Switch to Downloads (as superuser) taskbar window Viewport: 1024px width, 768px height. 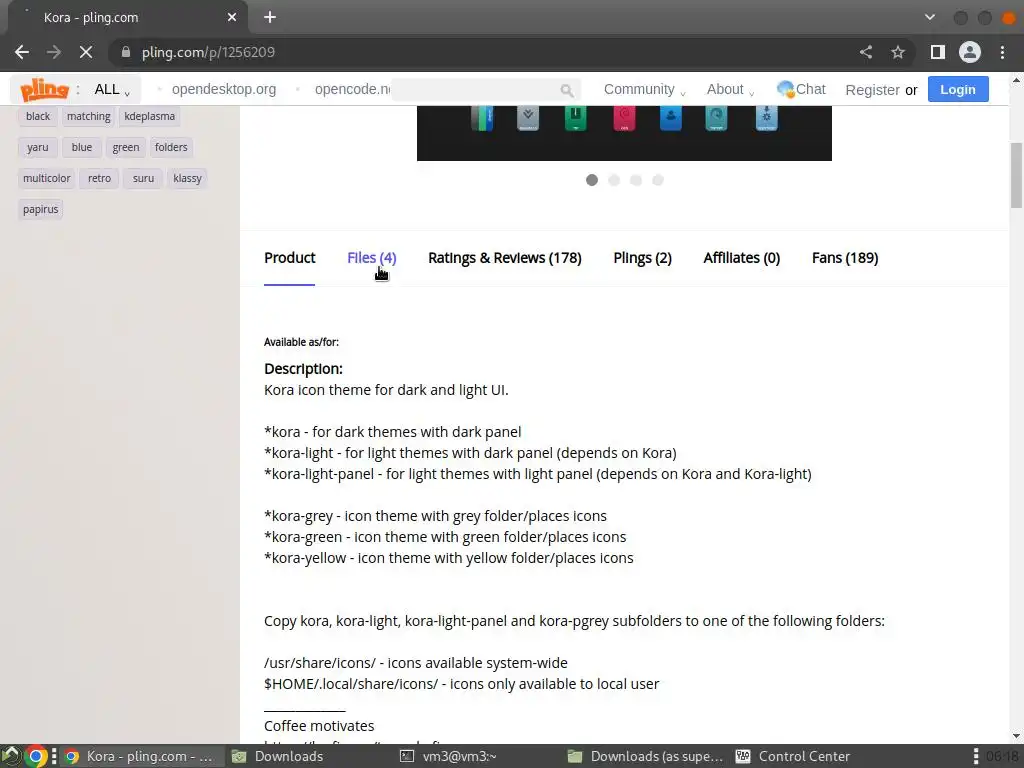645,756
